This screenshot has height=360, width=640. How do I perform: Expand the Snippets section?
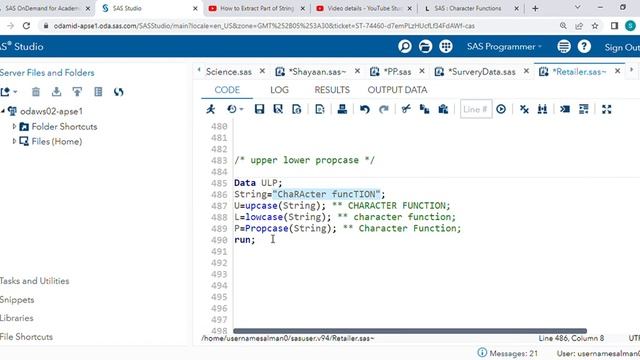click(17, 300)
